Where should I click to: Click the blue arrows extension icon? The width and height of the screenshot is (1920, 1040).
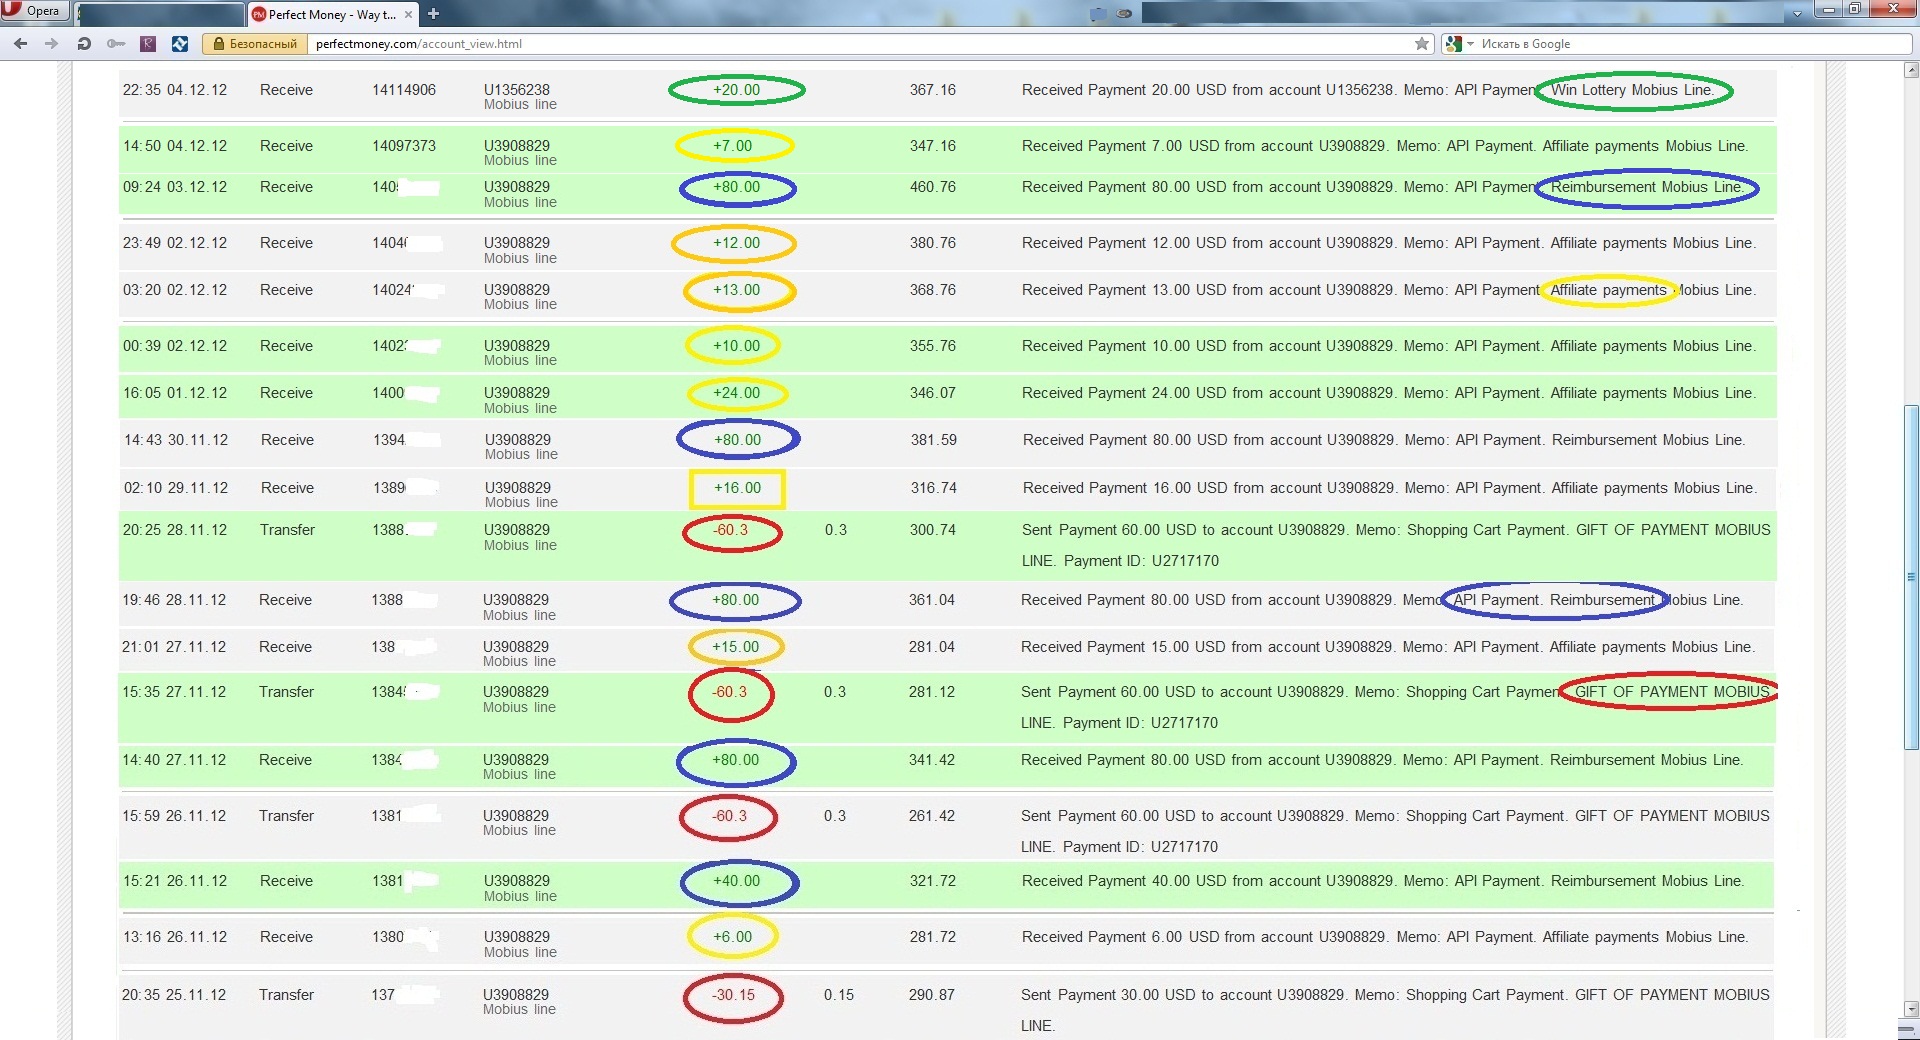180,43
